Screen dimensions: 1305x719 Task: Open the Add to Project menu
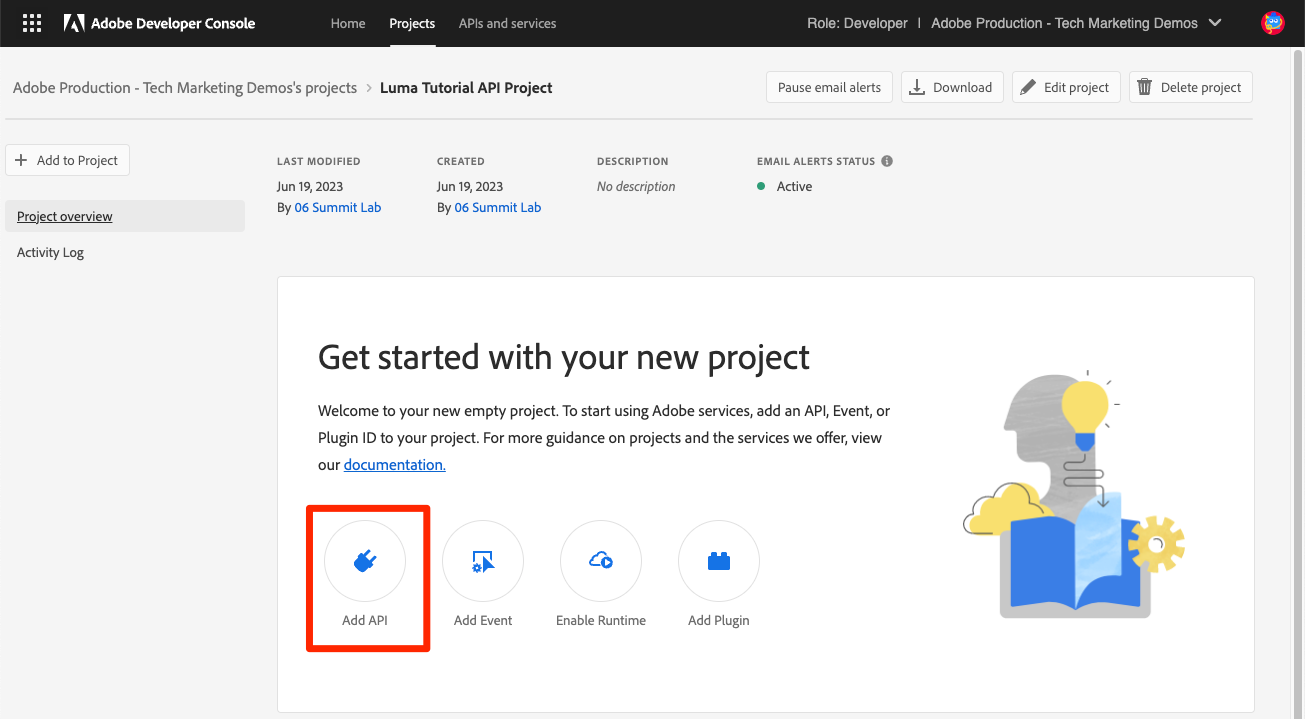pos(67,160)
